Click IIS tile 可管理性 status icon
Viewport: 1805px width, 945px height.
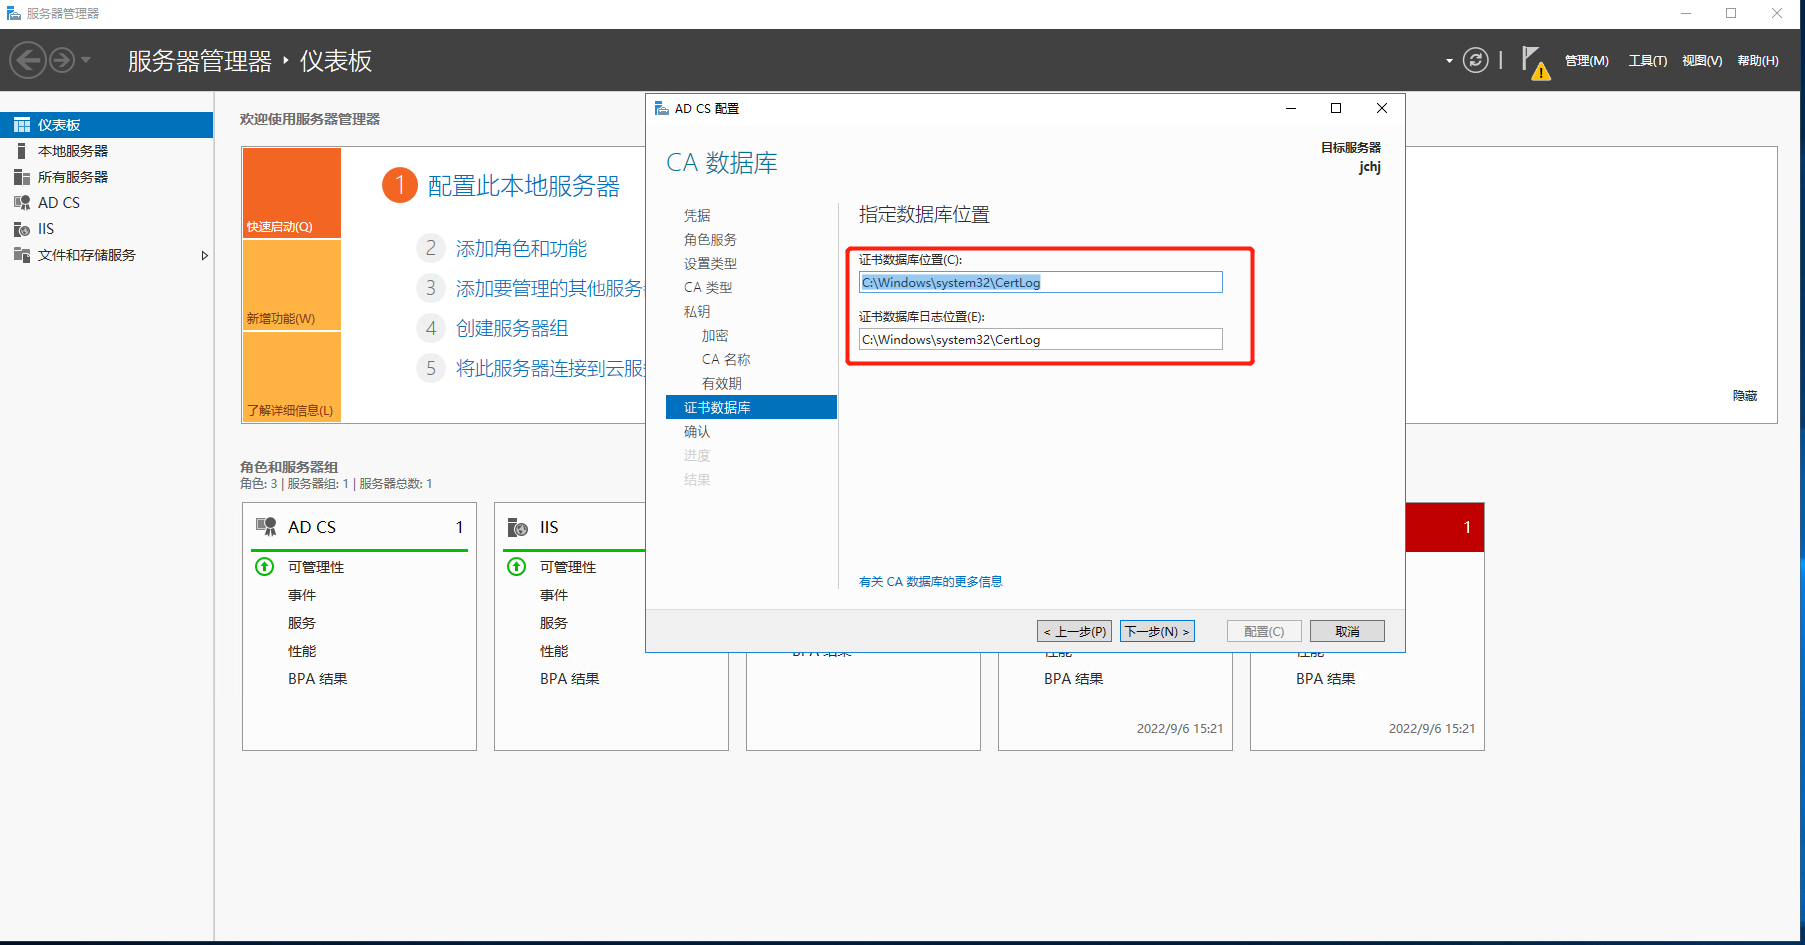click(517, 567)
